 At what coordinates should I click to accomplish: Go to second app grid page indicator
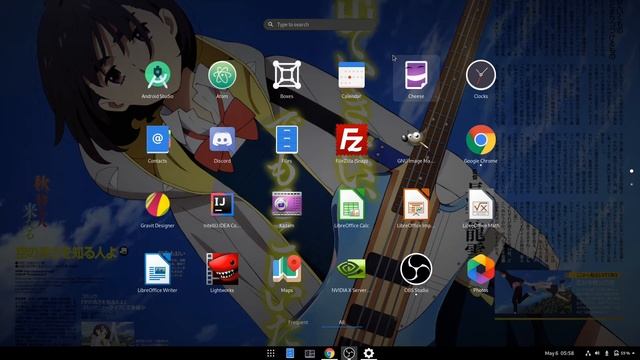(x=631, y=184)
